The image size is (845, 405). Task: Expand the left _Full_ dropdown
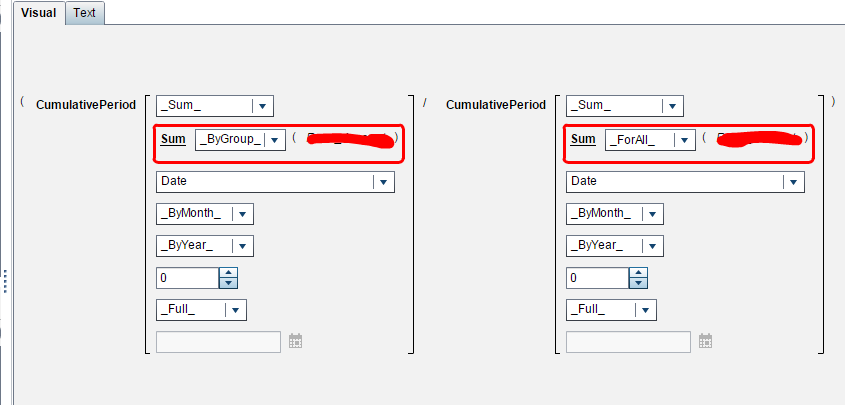point(236,310)
